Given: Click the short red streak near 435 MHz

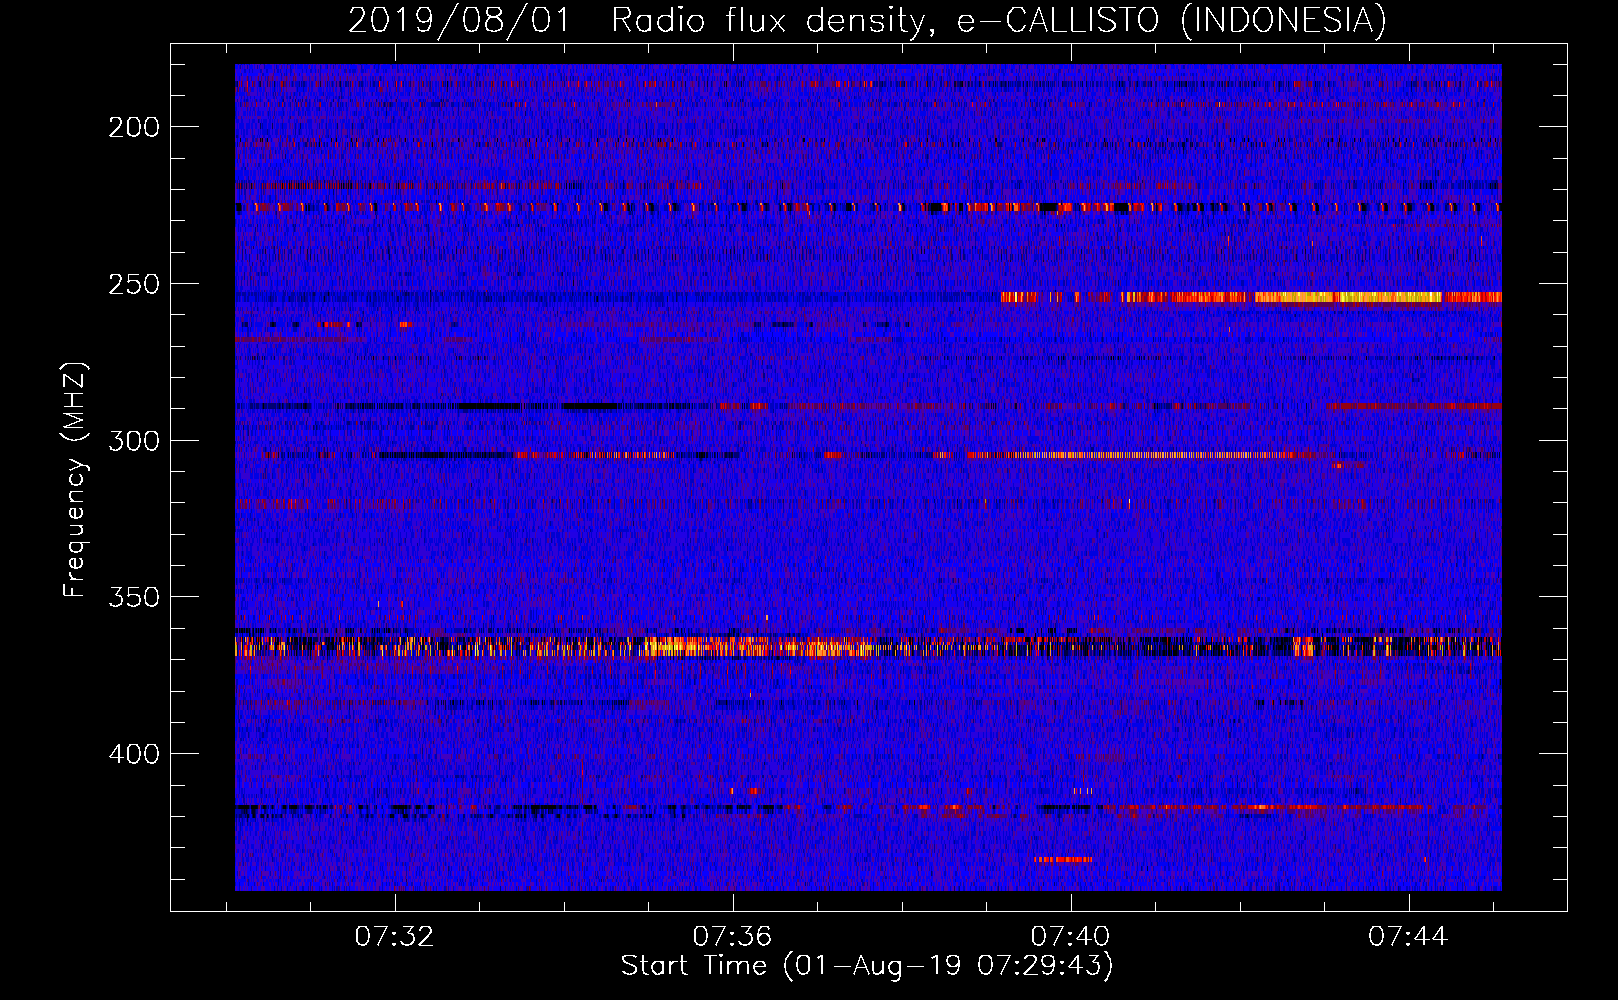Looking at the screenshot, I should pos(1063,859).
